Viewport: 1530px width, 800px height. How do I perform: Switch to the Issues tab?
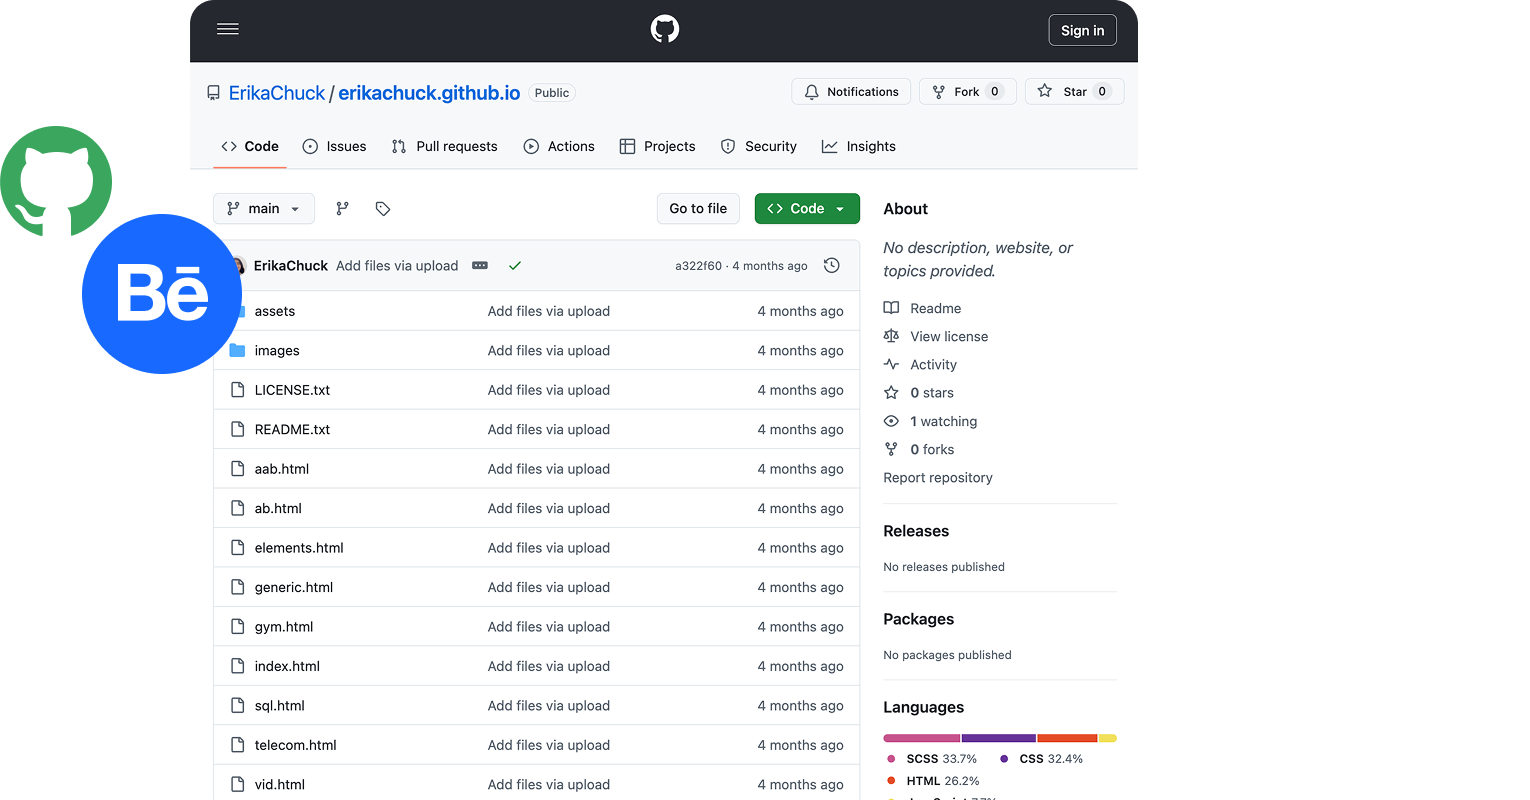point(335,146)
